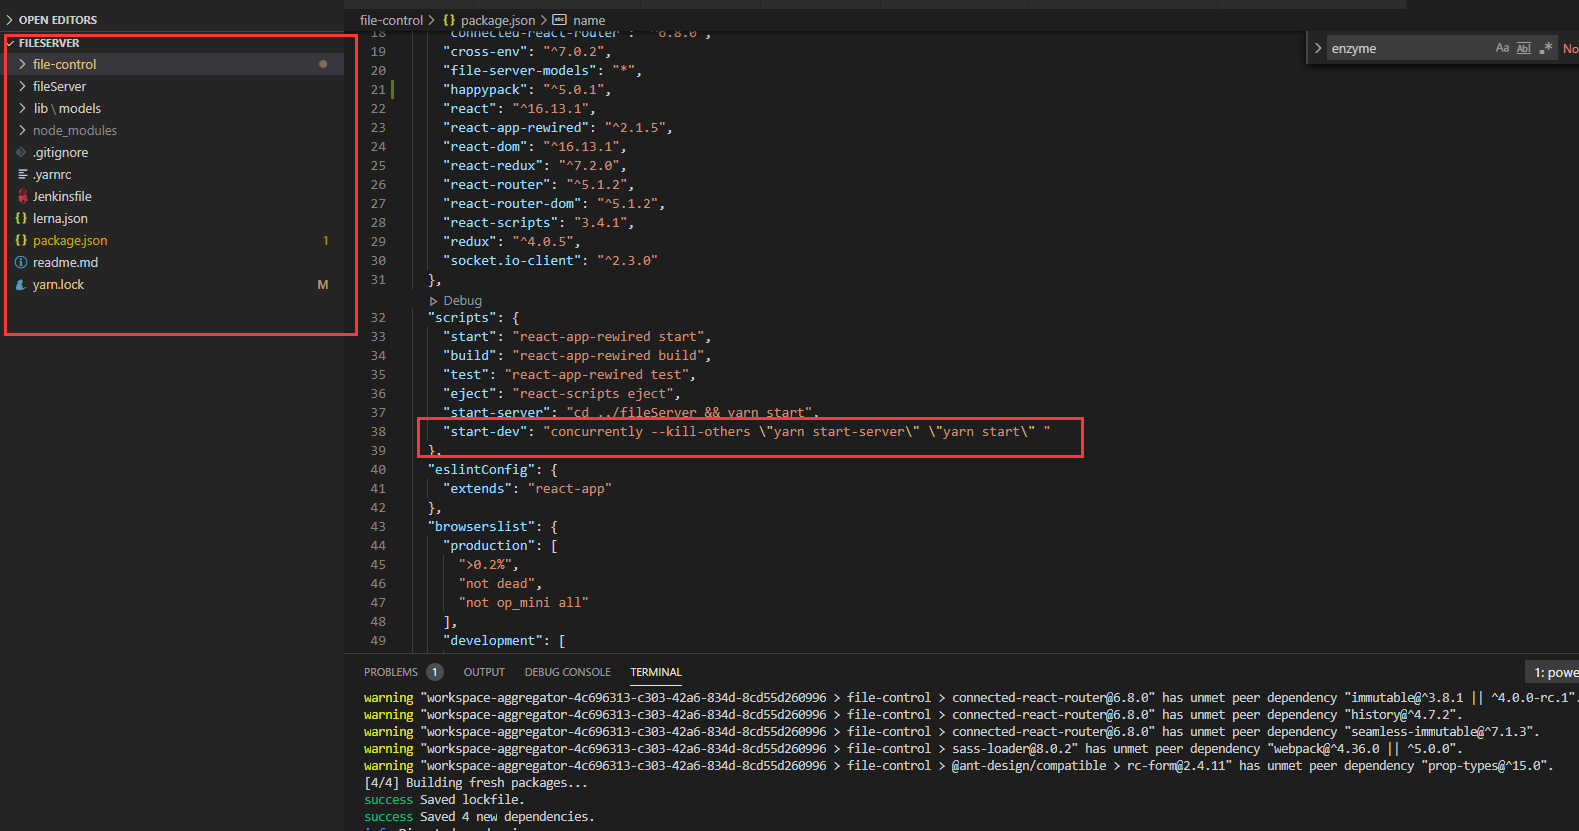1579x831 pixels.
Task: Toggle Match Case in find box
Action: [x=1502, y=48]
